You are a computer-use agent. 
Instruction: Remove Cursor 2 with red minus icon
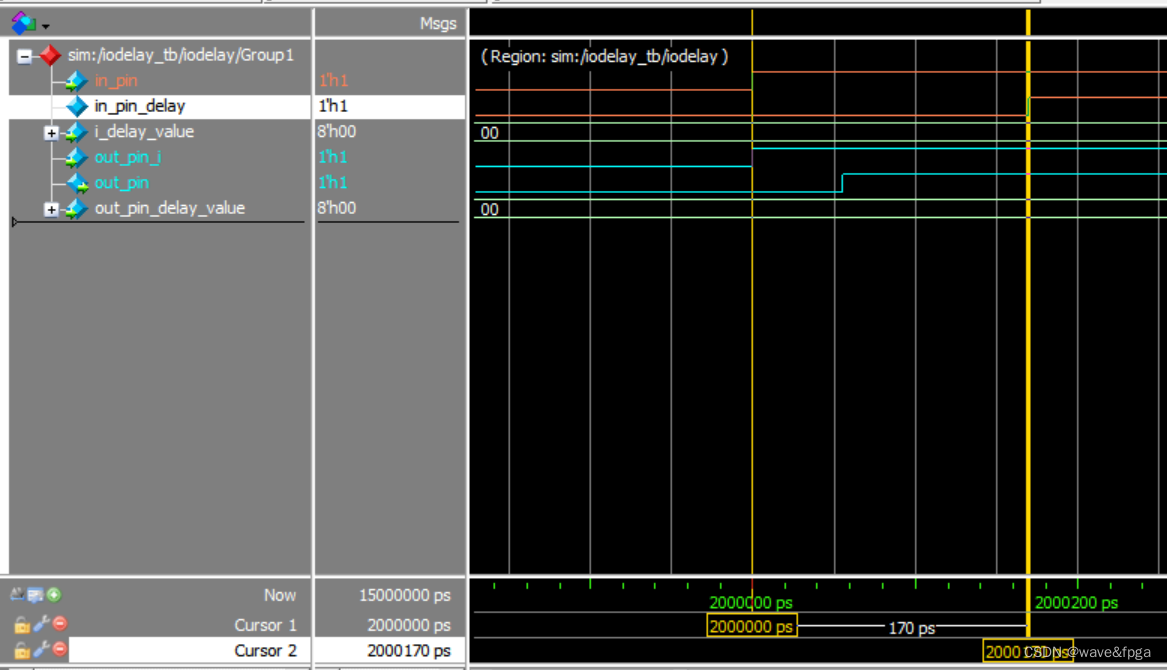point(60,649)
